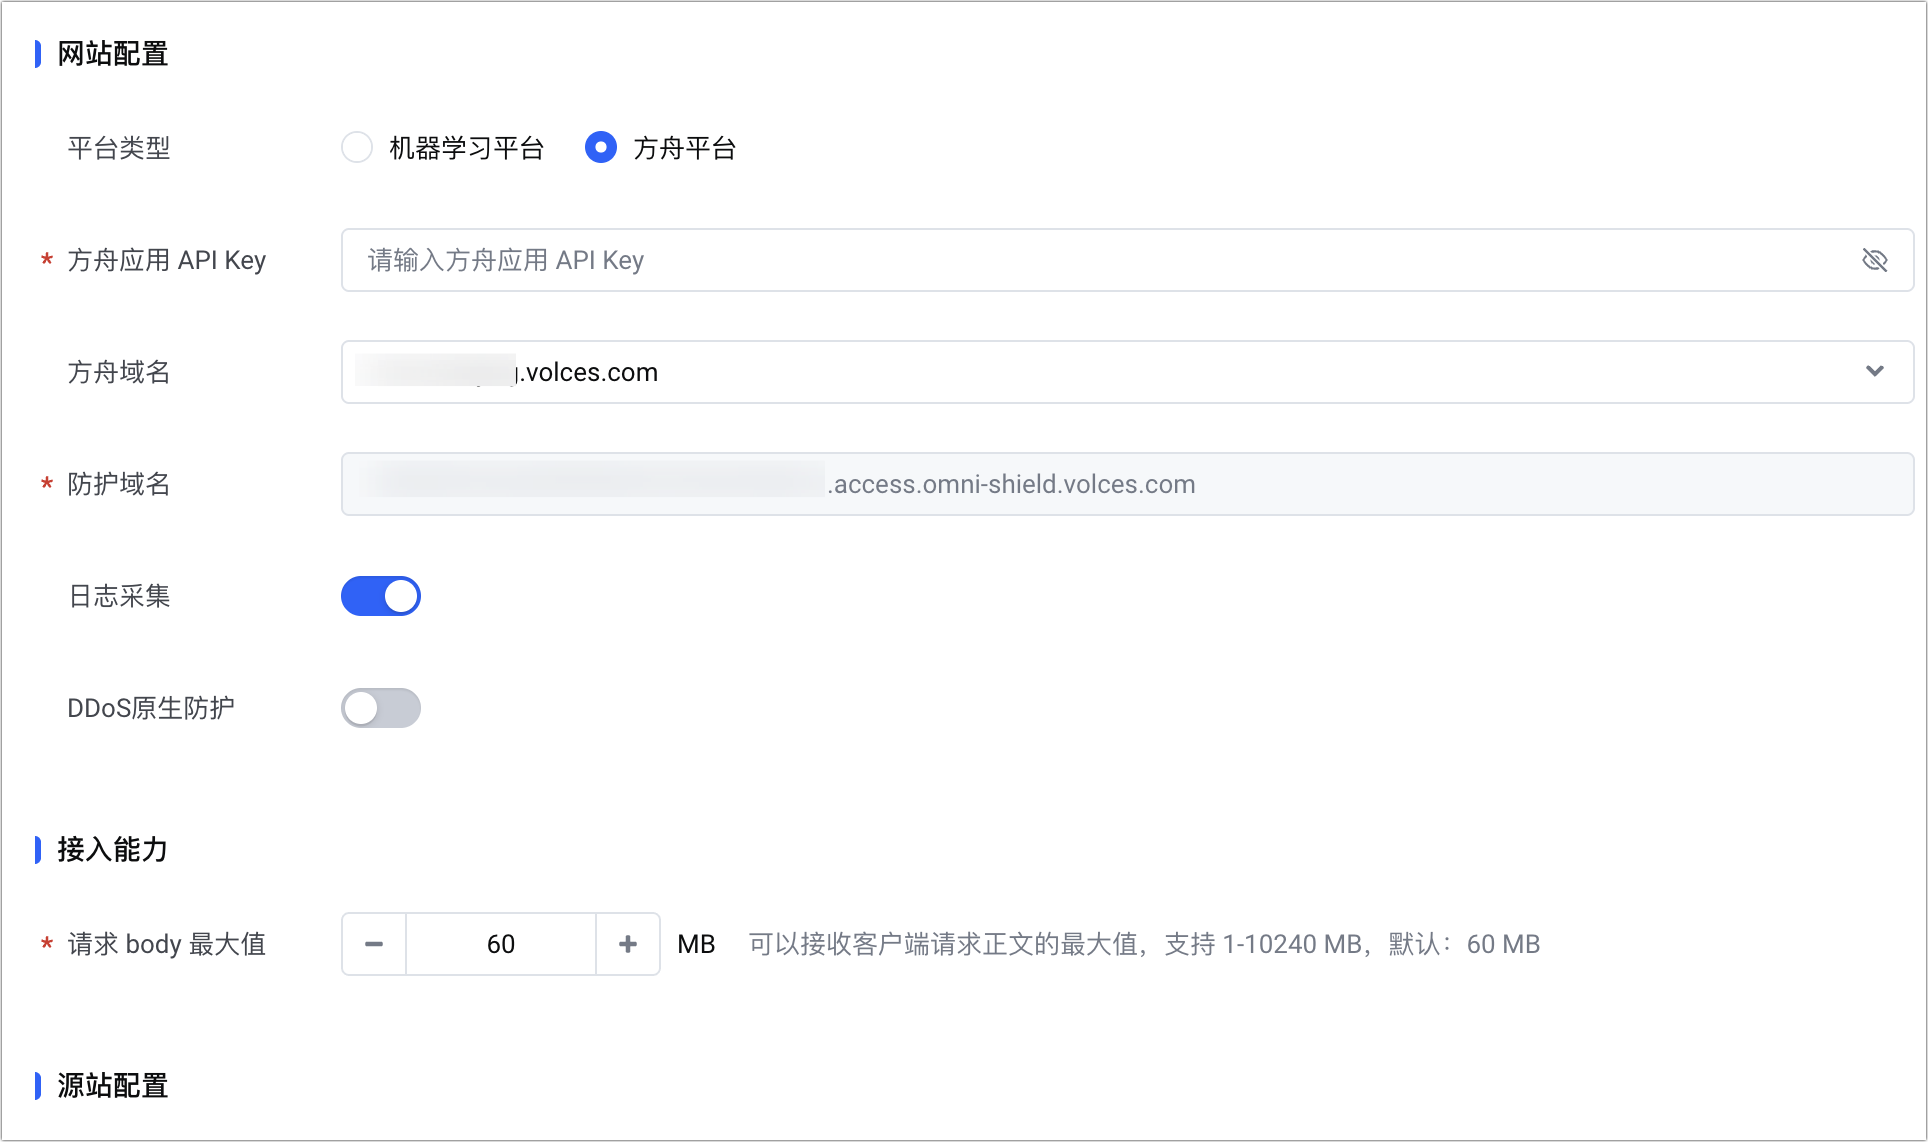Viewport: 1928px width, 1142px height.
Task: Expand the 方舟域名 dropdown chevron
Action: coord(1874,372)
